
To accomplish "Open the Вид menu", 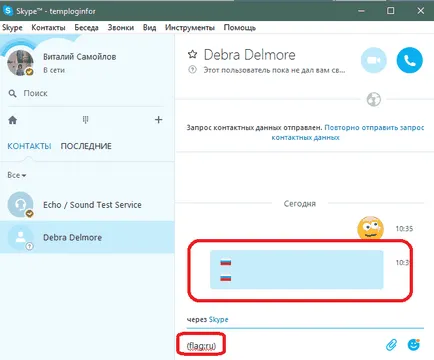I will (149, 28).
